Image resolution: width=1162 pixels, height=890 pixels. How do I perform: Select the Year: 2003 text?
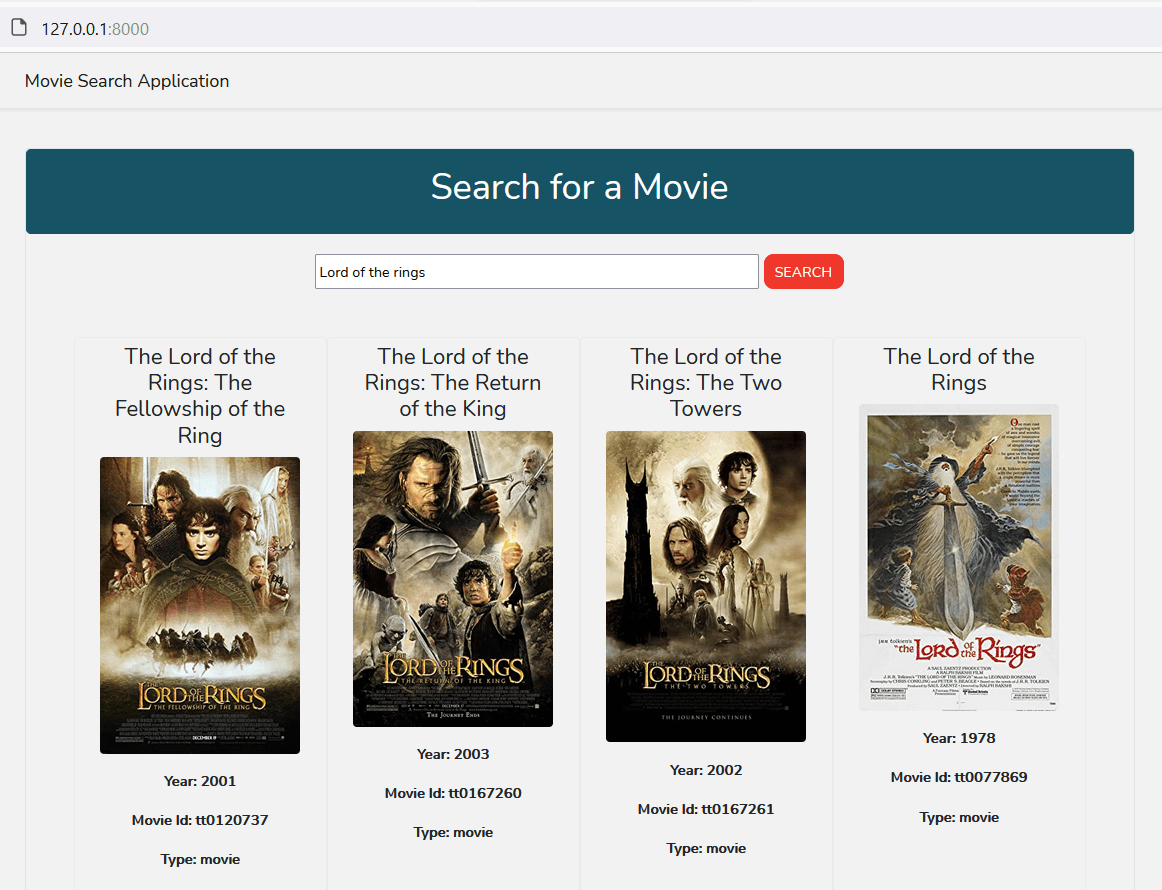[453, 754]
